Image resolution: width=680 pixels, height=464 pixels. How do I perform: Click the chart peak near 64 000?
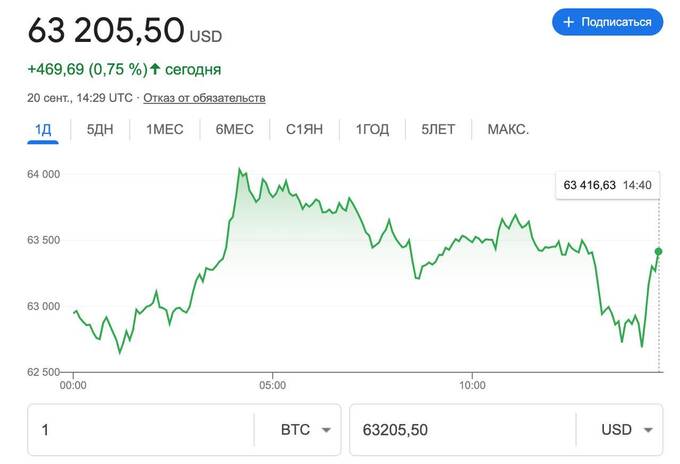point(239,169)
